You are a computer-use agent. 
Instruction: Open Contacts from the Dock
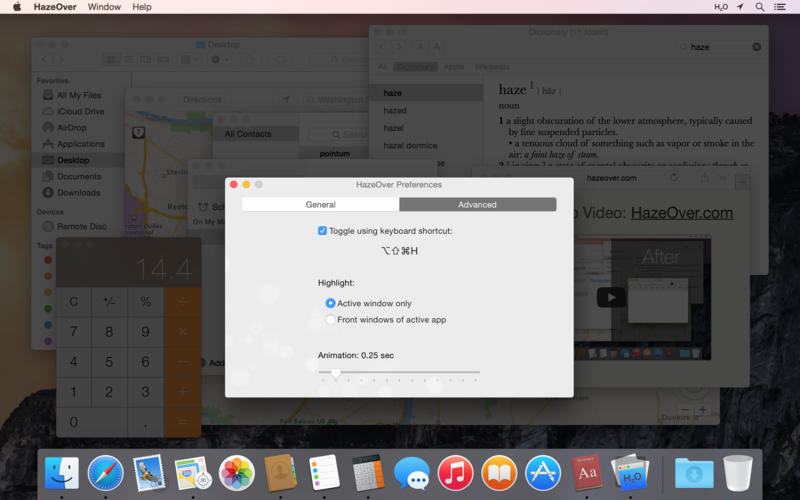point(281,473)
